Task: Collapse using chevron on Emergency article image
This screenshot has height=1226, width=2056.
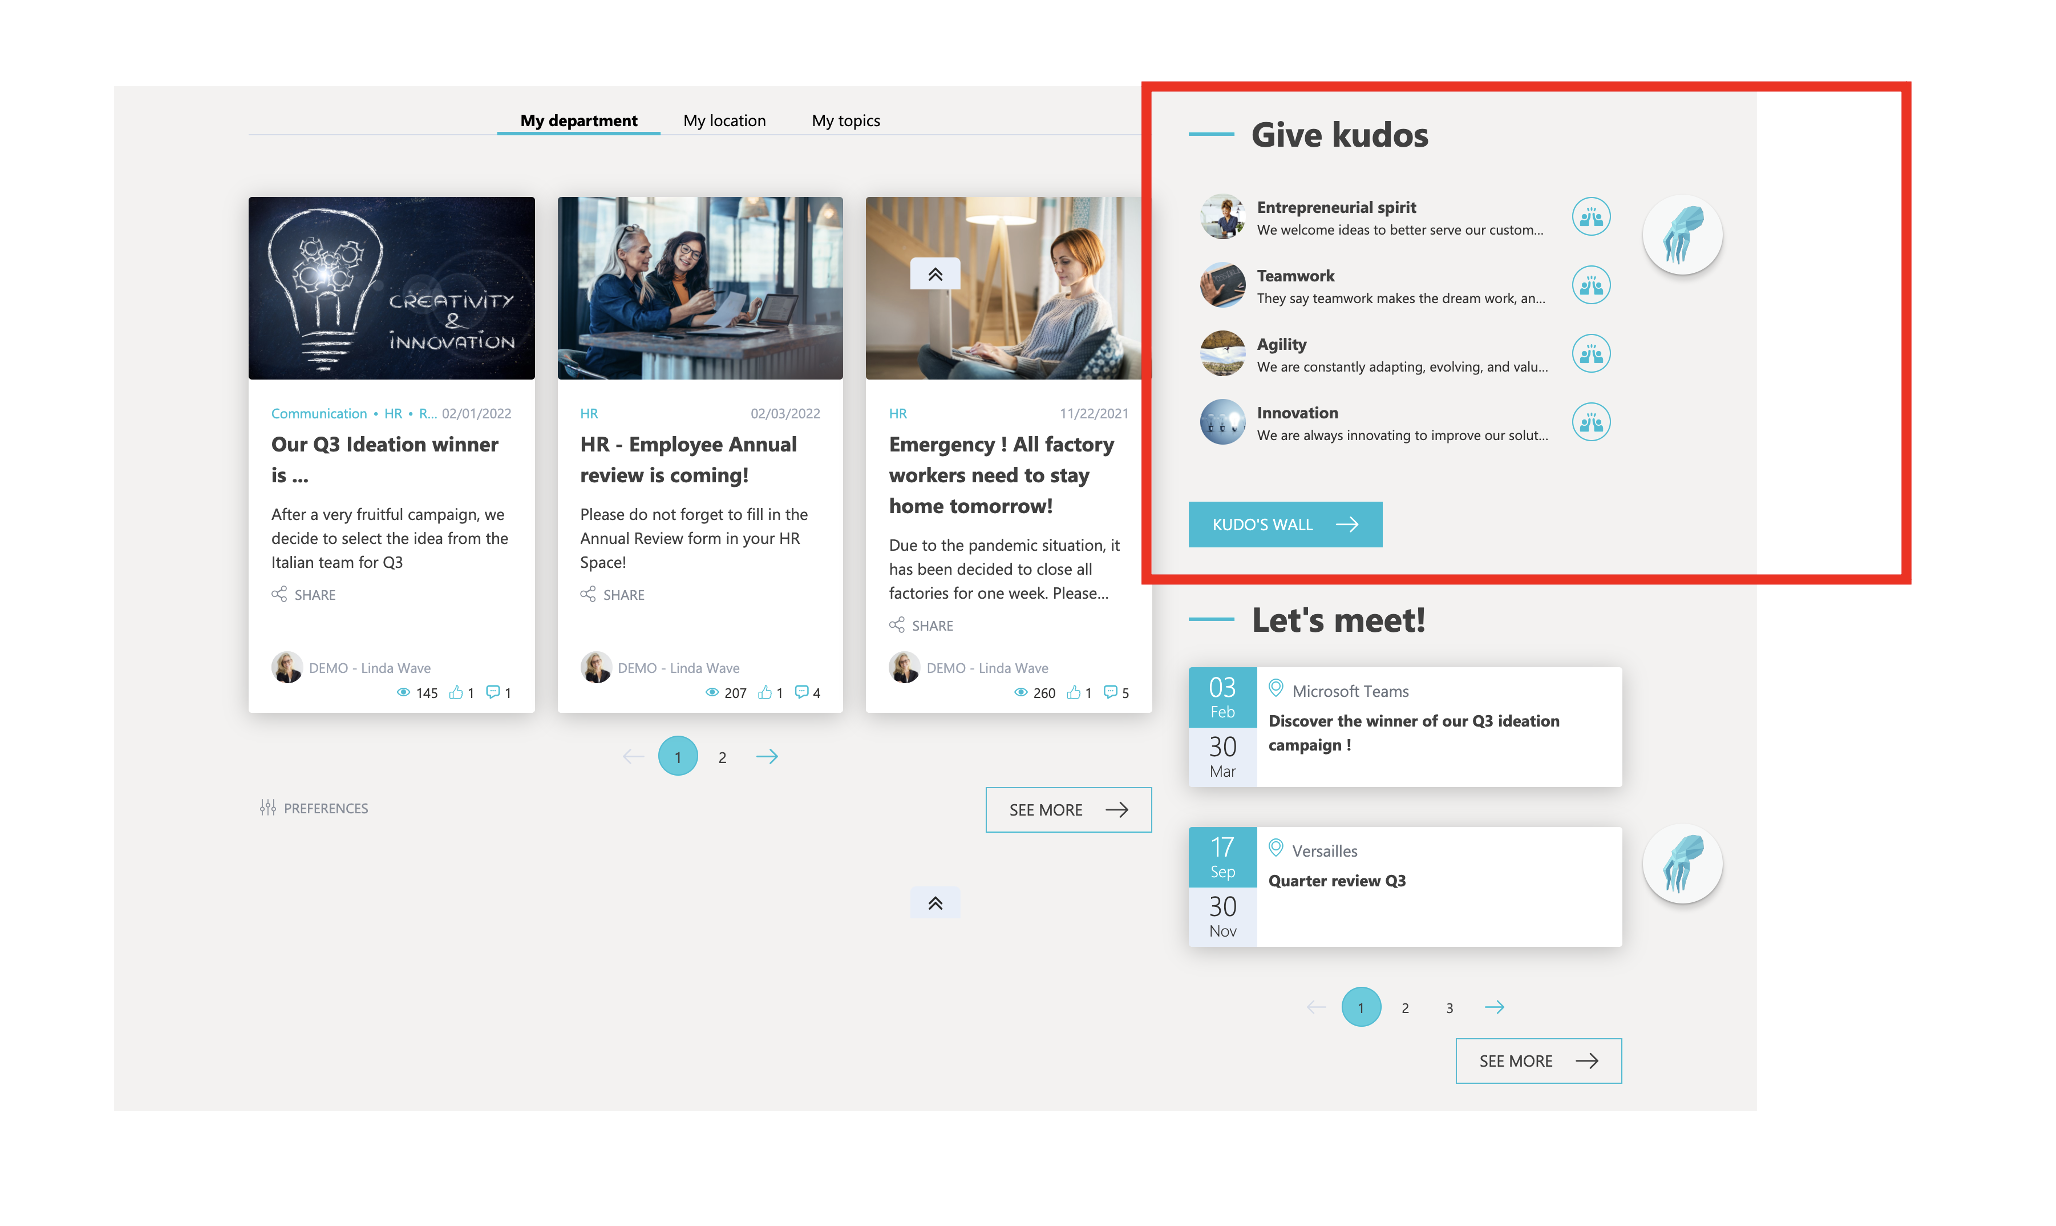Action: (x=935, y=274)
